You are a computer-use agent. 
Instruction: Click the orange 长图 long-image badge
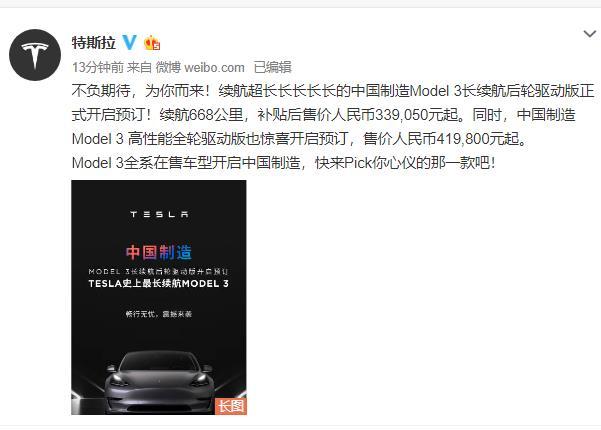[x=231, y=406]
